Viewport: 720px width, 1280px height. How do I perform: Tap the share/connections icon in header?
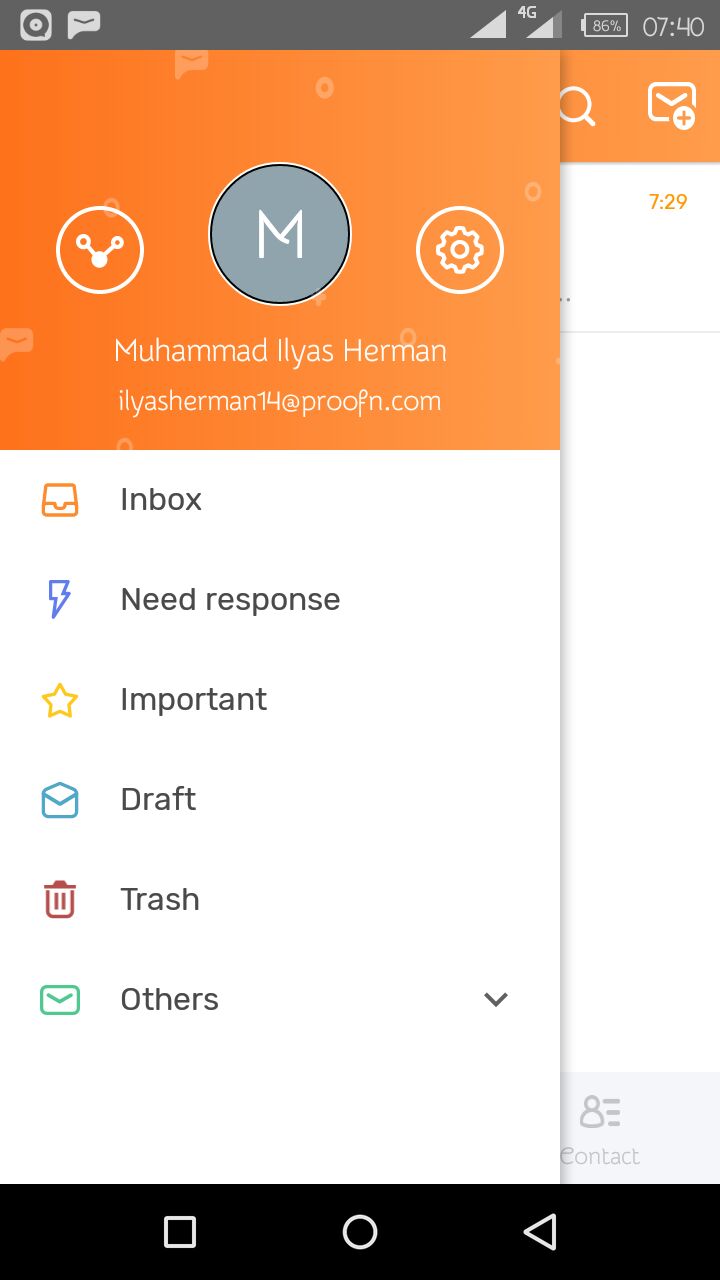point(100,249)
